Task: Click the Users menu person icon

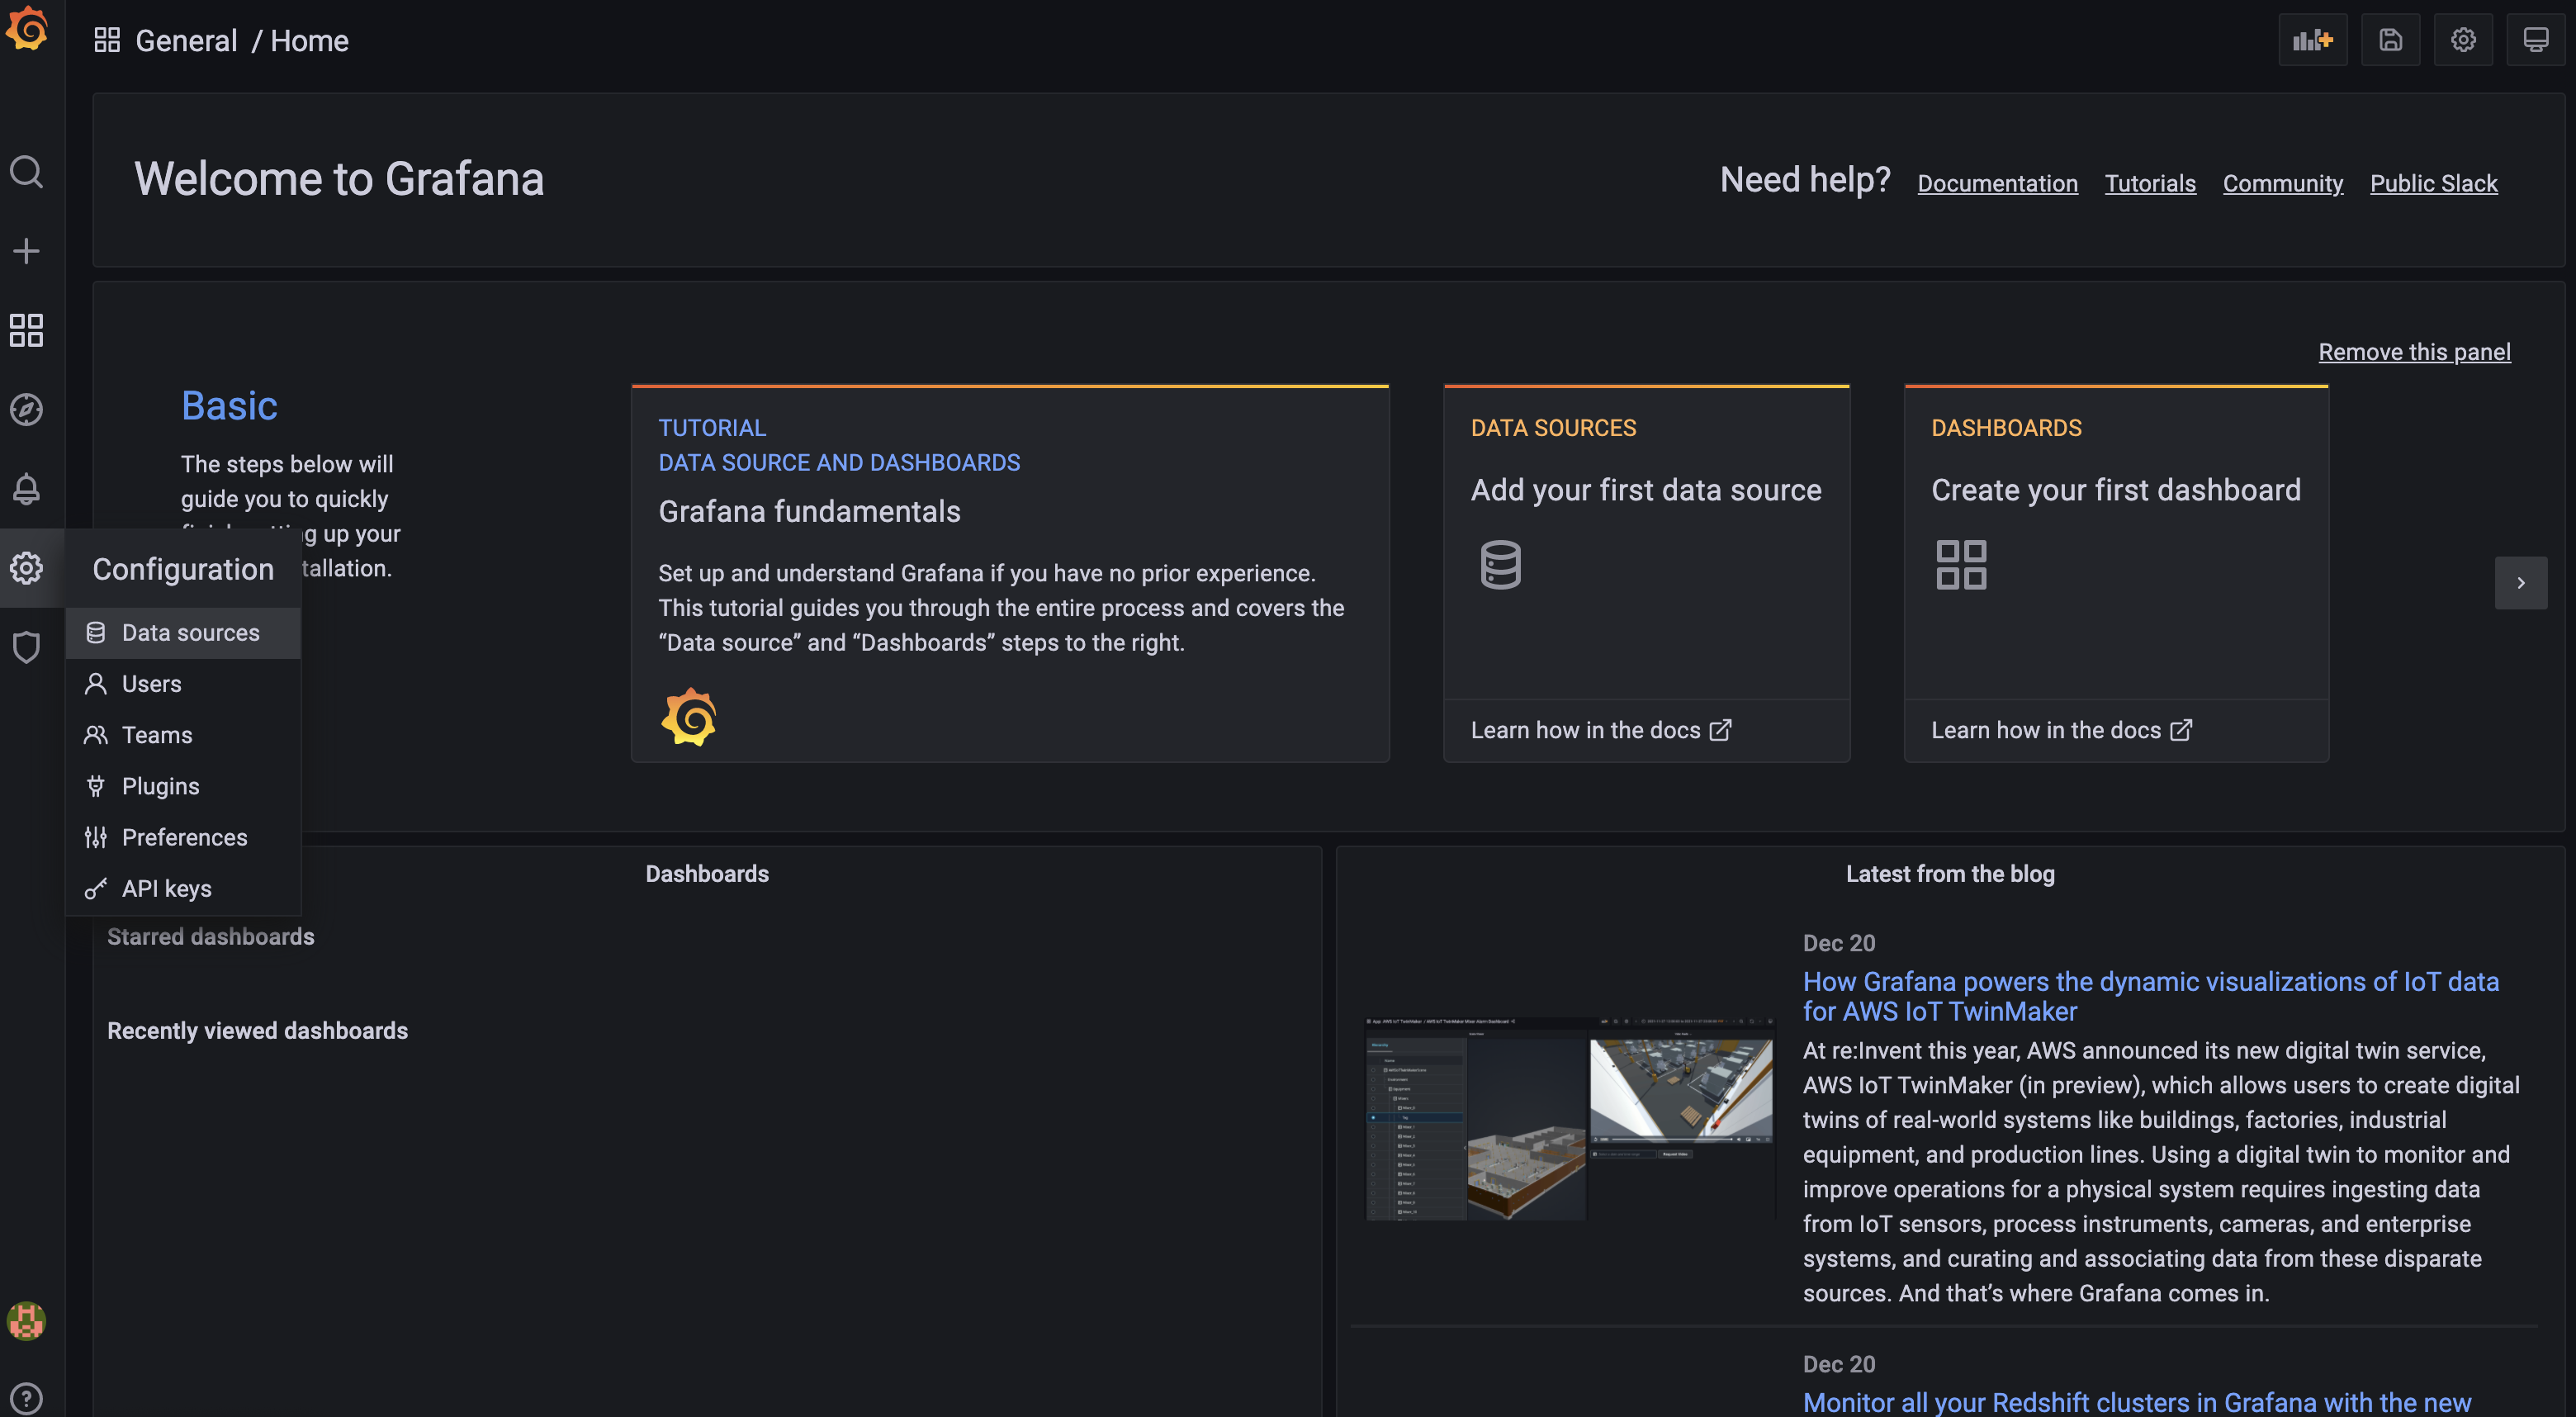Action: (x=96, y=684)
